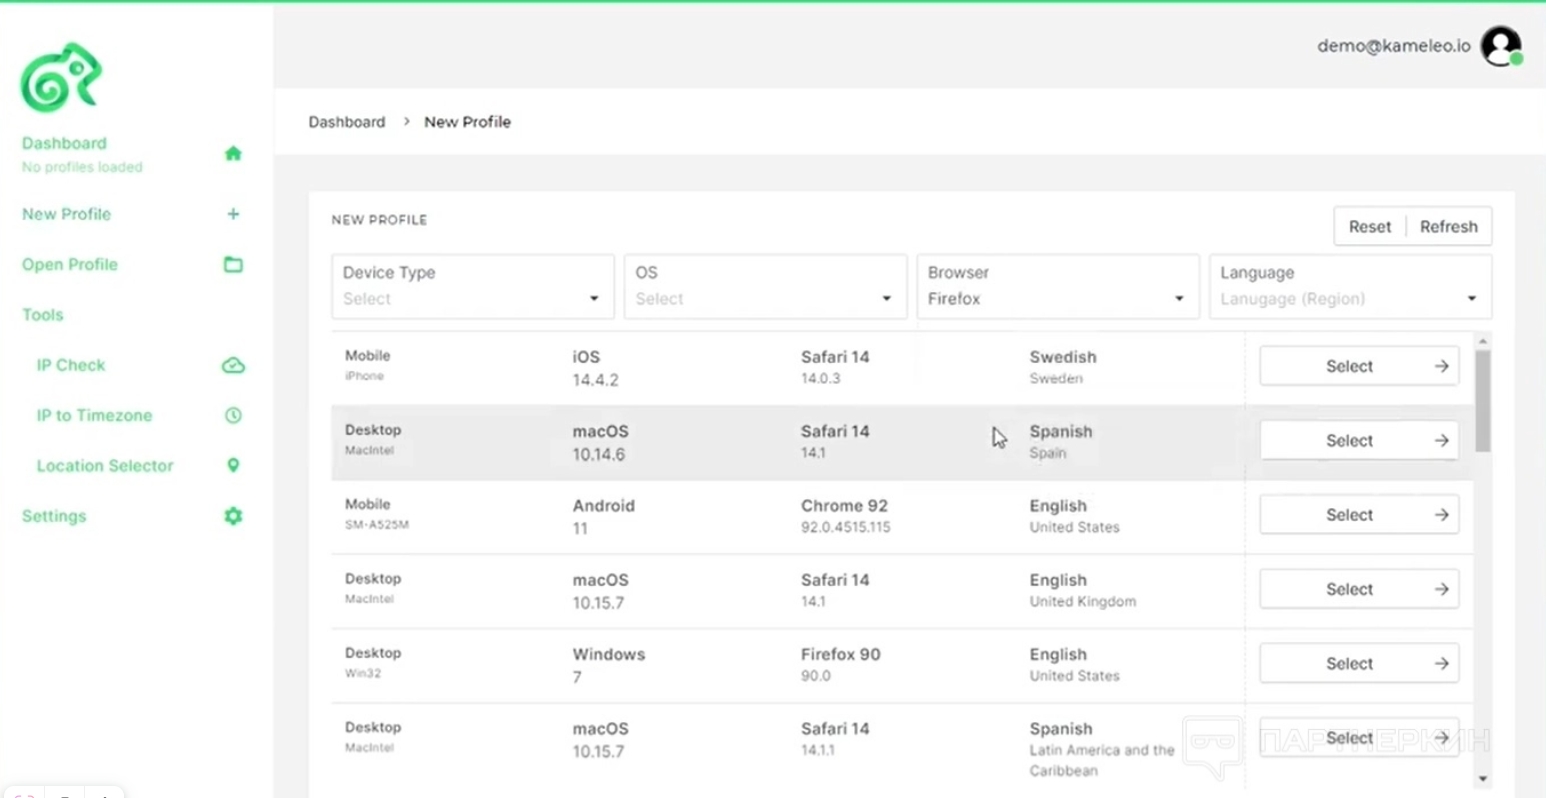Click the Settings gear icon
Screen dimensions: 1546x798
tap(233, 516)
